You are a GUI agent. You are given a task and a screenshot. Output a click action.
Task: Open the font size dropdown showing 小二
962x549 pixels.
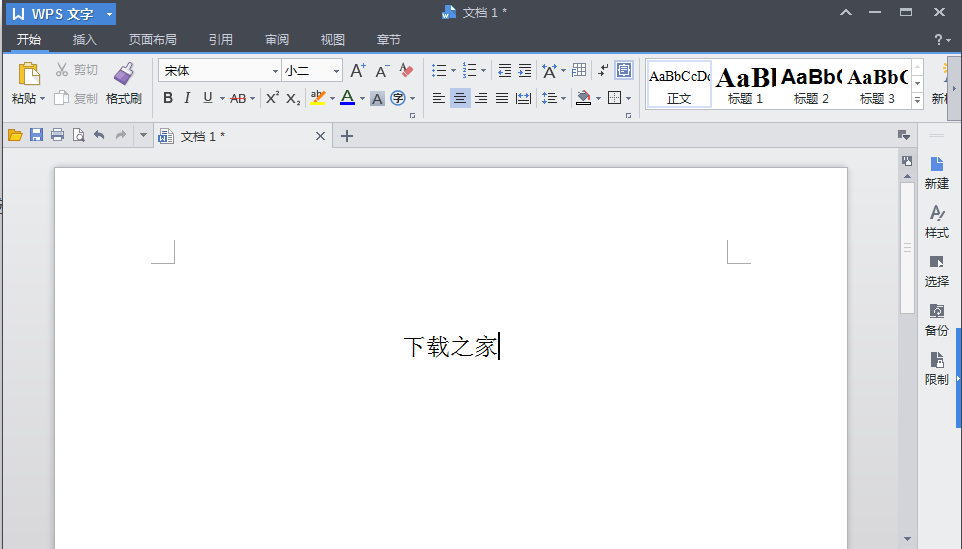(312, 71)
